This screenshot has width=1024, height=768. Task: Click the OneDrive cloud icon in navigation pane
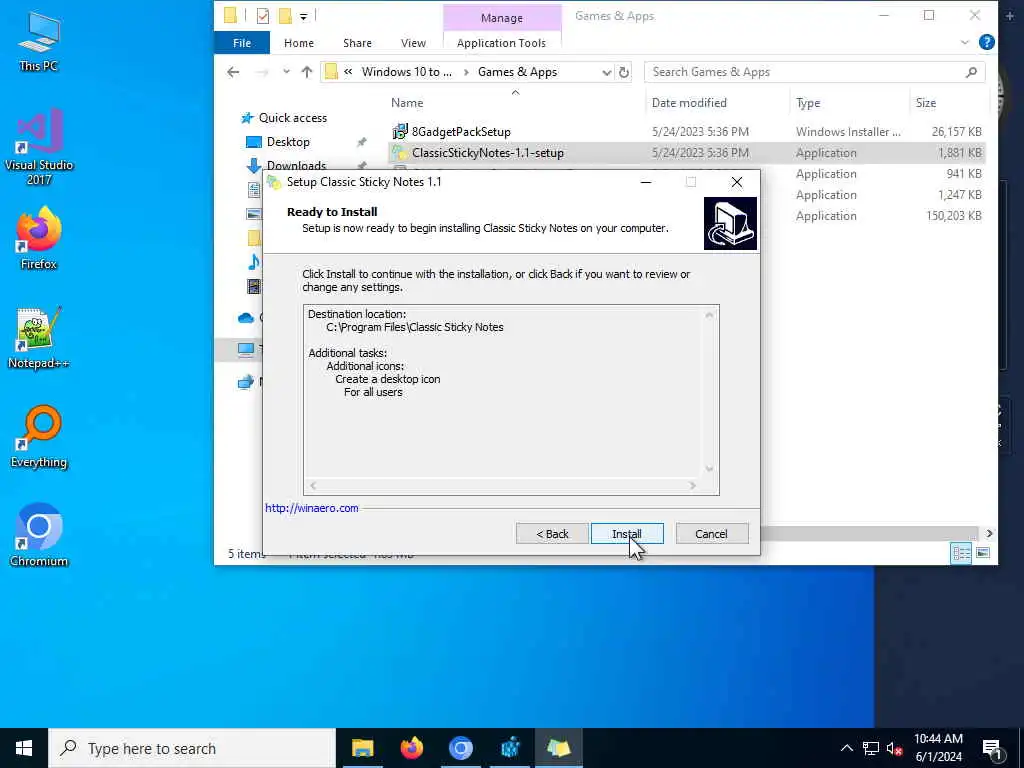(x=246, y=318)
